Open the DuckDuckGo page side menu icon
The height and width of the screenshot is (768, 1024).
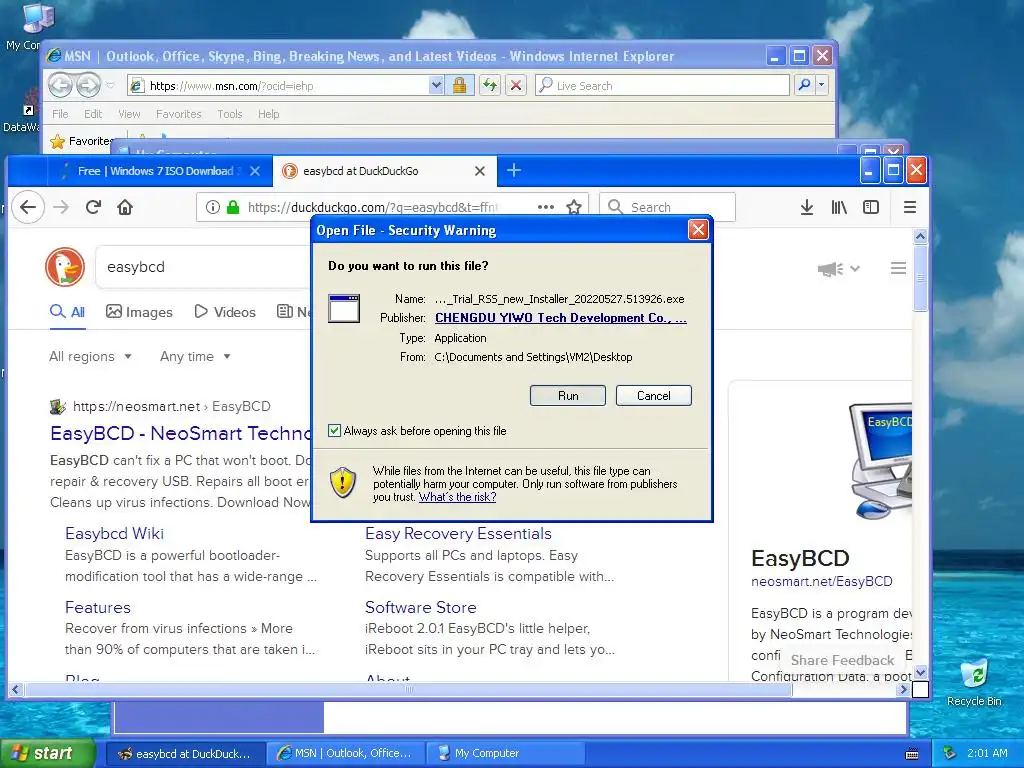tap(898, 268)
